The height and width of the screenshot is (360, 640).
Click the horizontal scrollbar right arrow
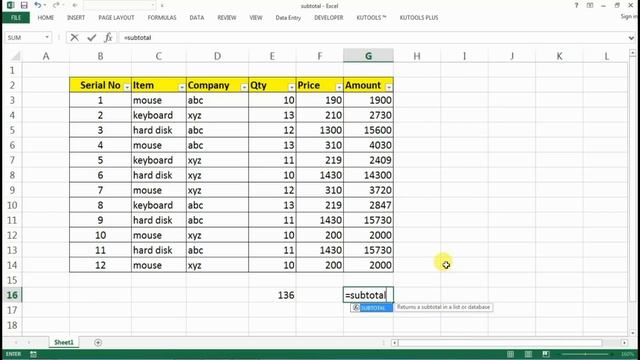(624, 343)
